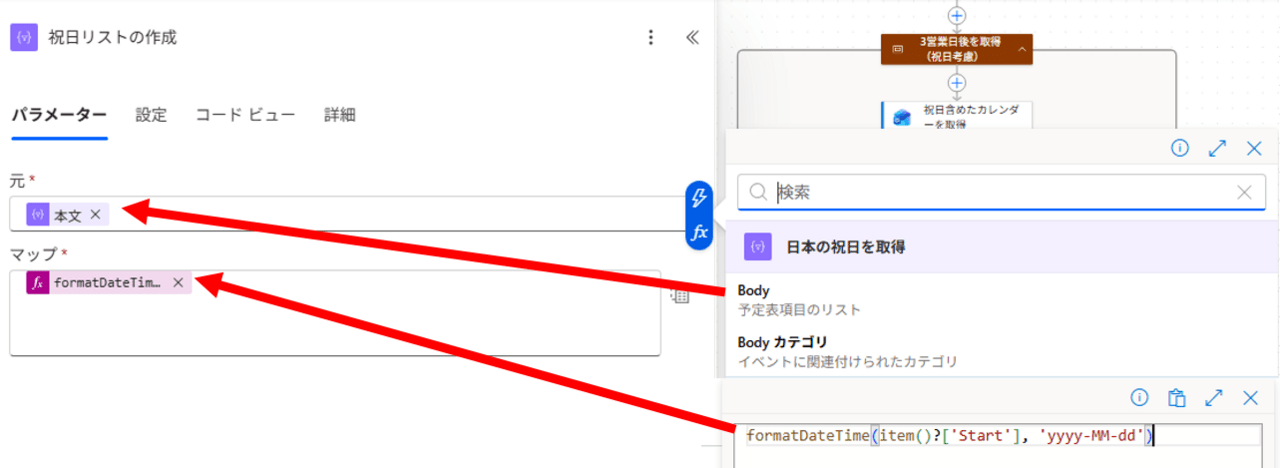Open the コード ビュー tab

(245, 115)
